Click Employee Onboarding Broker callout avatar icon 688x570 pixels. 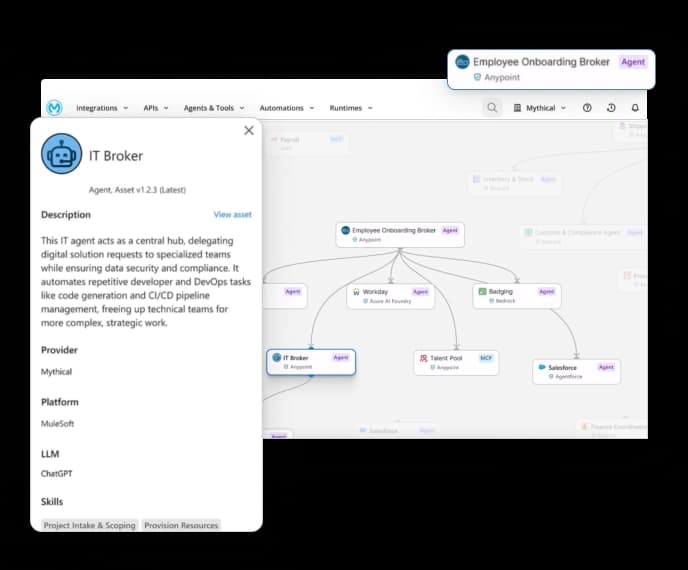462,62
